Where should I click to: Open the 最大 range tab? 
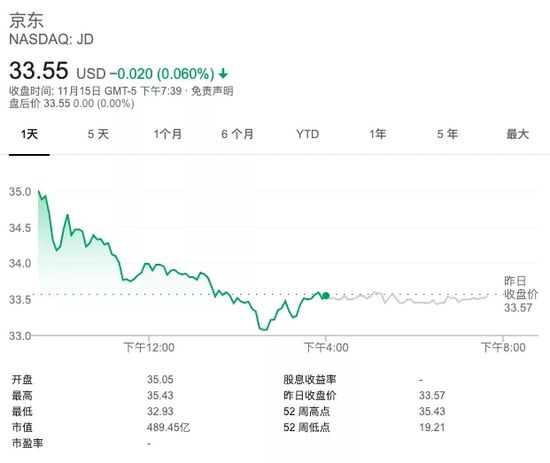tap(517, 134)
